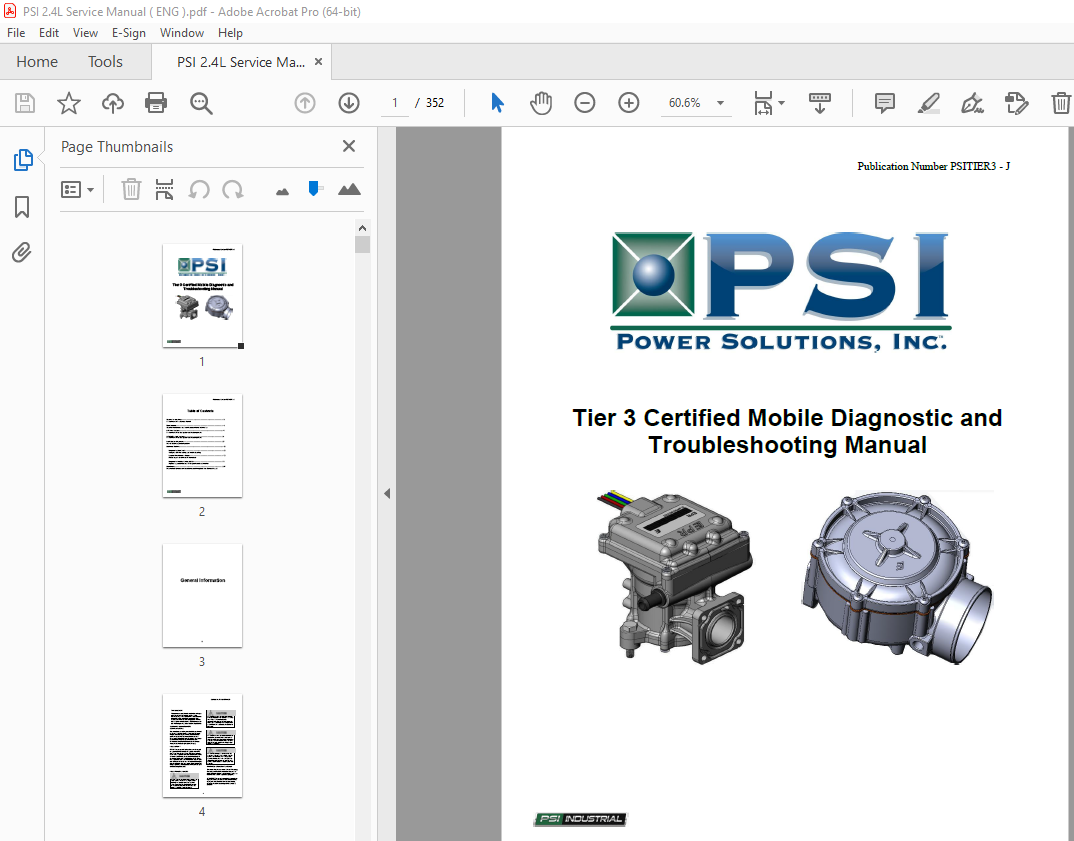This screenshot has width=1074, height=841.
Task: Go to the next page with the down arrow
Action: [349, 103]
